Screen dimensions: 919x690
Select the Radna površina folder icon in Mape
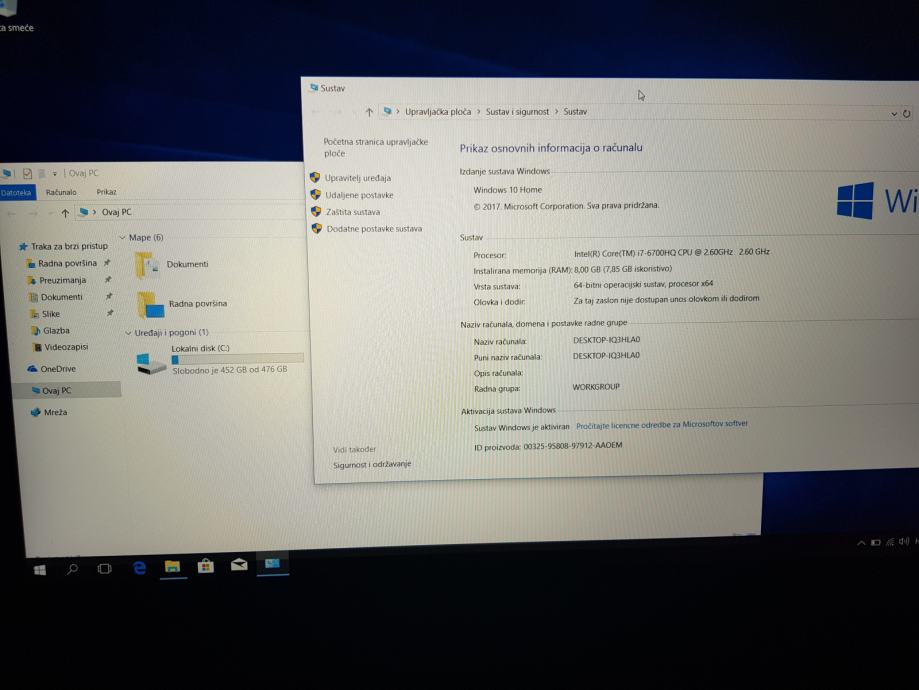150,305
